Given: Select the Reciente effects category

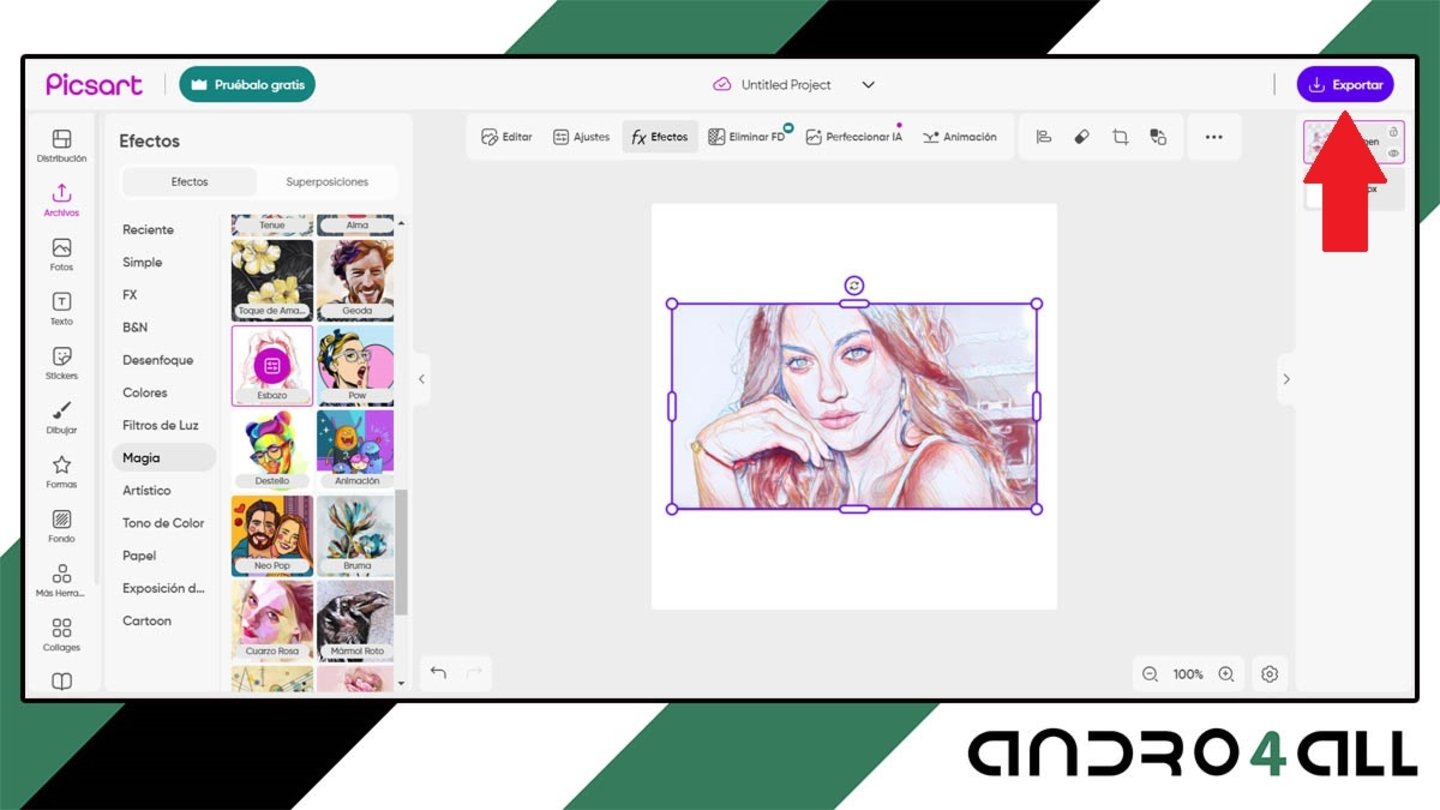Looking at the screenshot, I should pos(148,230).
